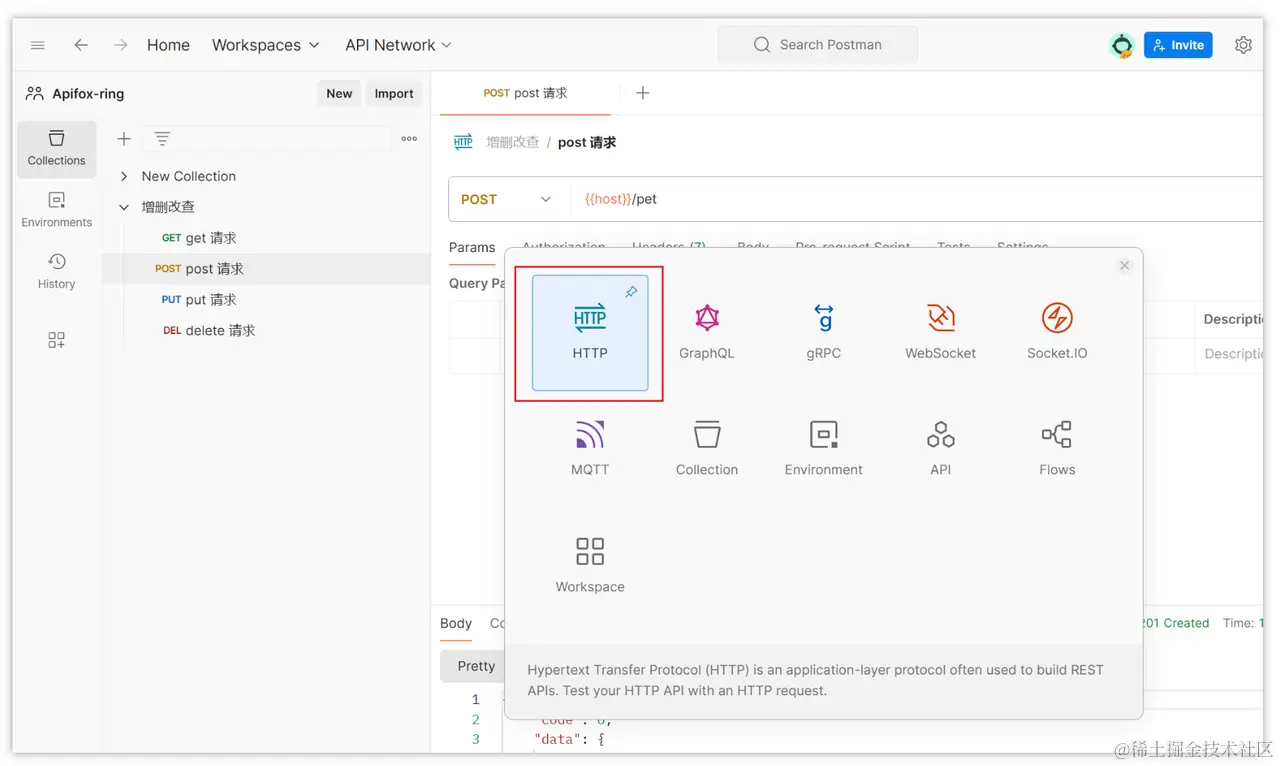This screenshot has width=1280, height=766.
Task: Close the new item dialog
Action: coord(1125,265)
